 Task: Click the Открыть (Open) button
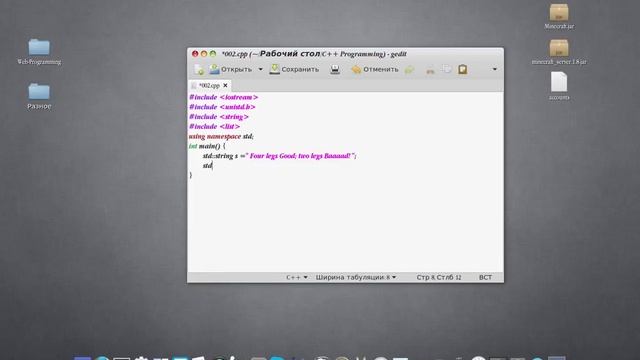231,69
